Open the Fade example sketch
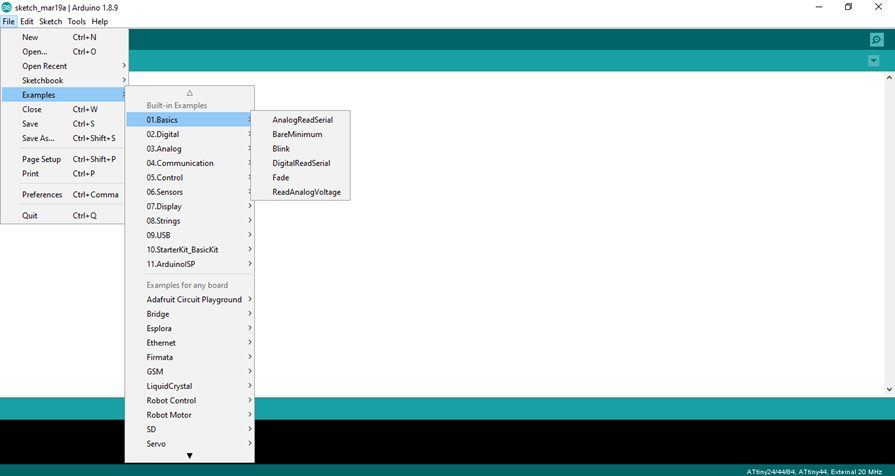895x476 pixels. point(301,178)
